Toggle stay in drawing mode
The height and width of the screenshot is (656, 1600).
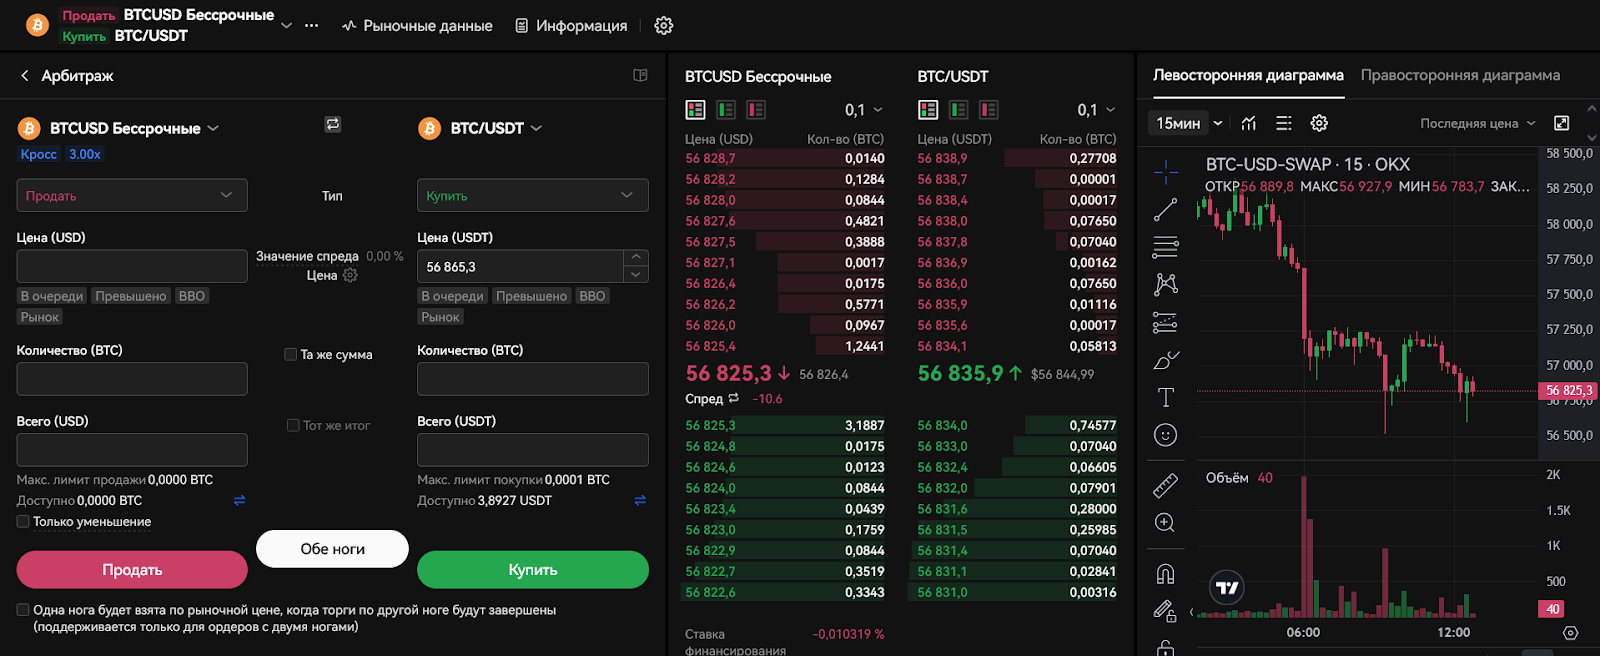pyautogui.click(x=1166, y=610)
